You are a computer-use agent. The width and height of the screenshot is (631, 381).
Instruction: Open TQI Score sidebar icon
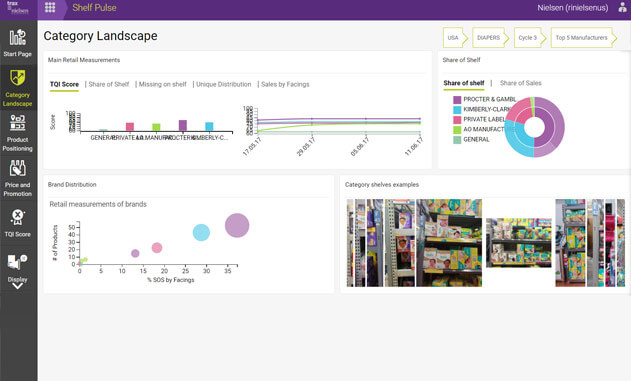tap(17, 217)
